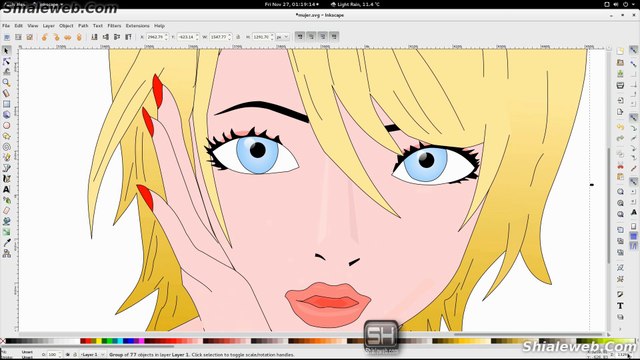
Task: Toggle scale stroke width with object
Action: pyautogui.click(x=300, y=37)
